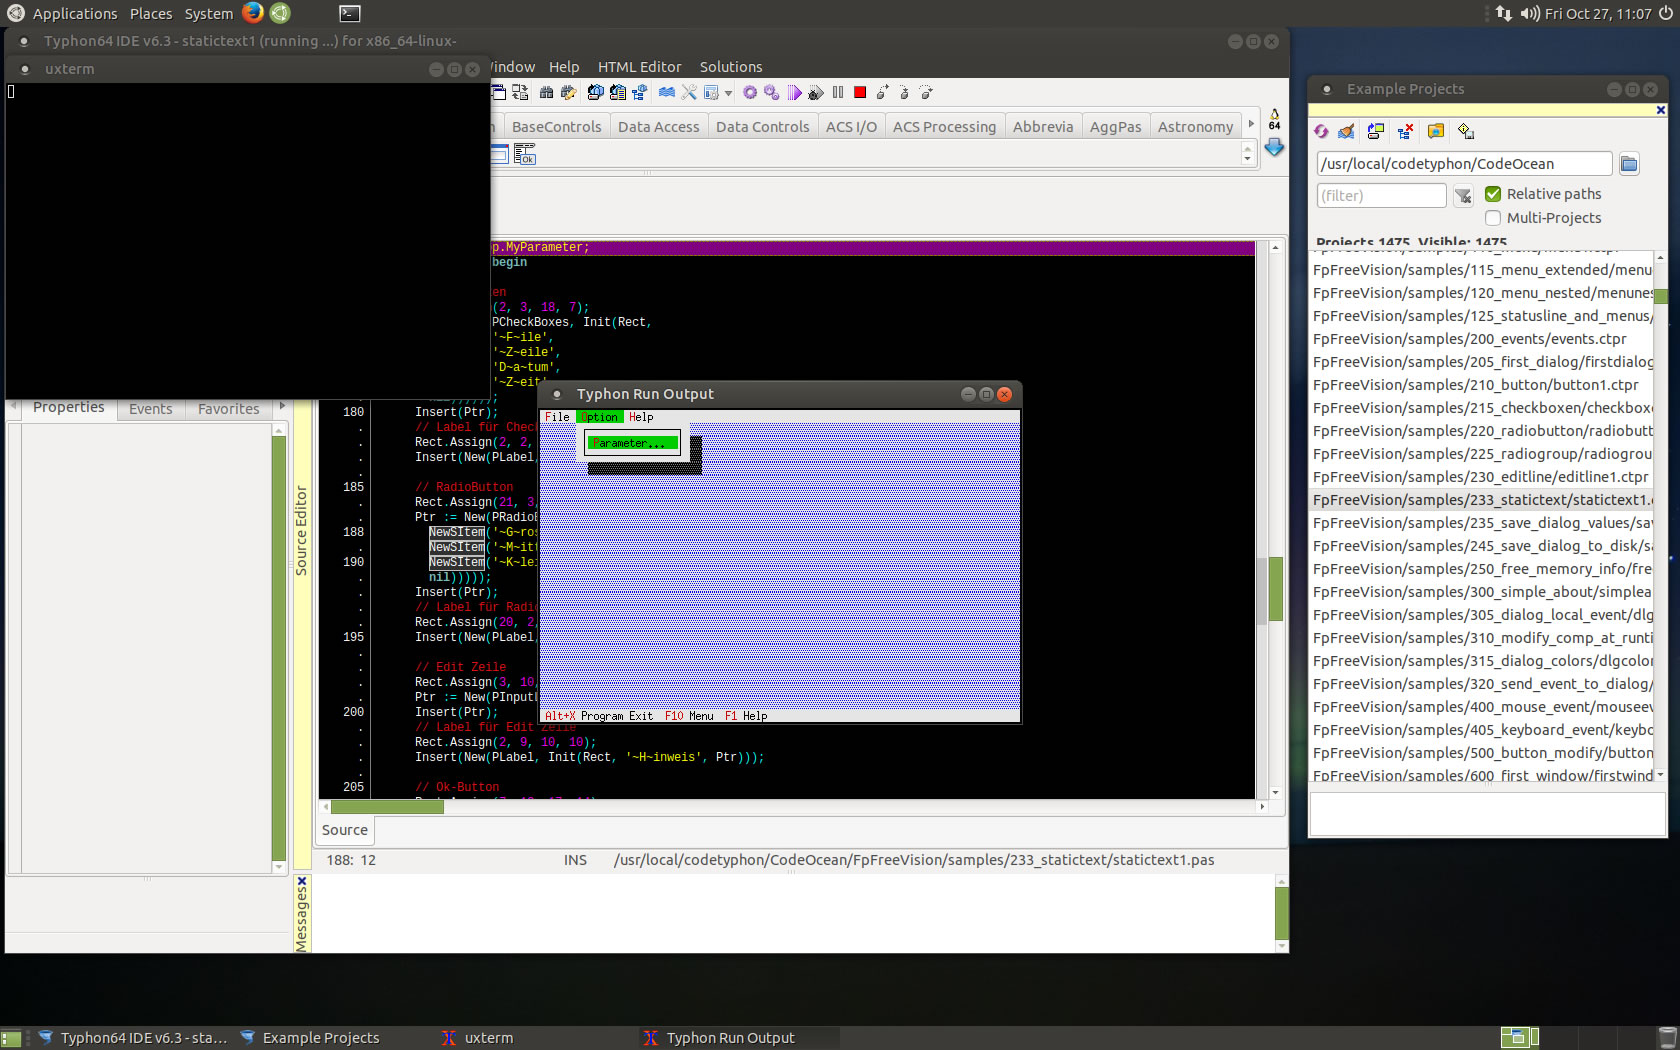
Task: Click the red Stop button in the IDE toolbar
Action: tap(860, 92)
